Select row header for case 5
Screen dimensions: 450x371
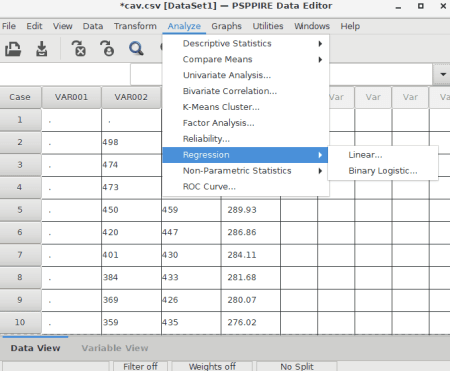(x=20, y=210)
